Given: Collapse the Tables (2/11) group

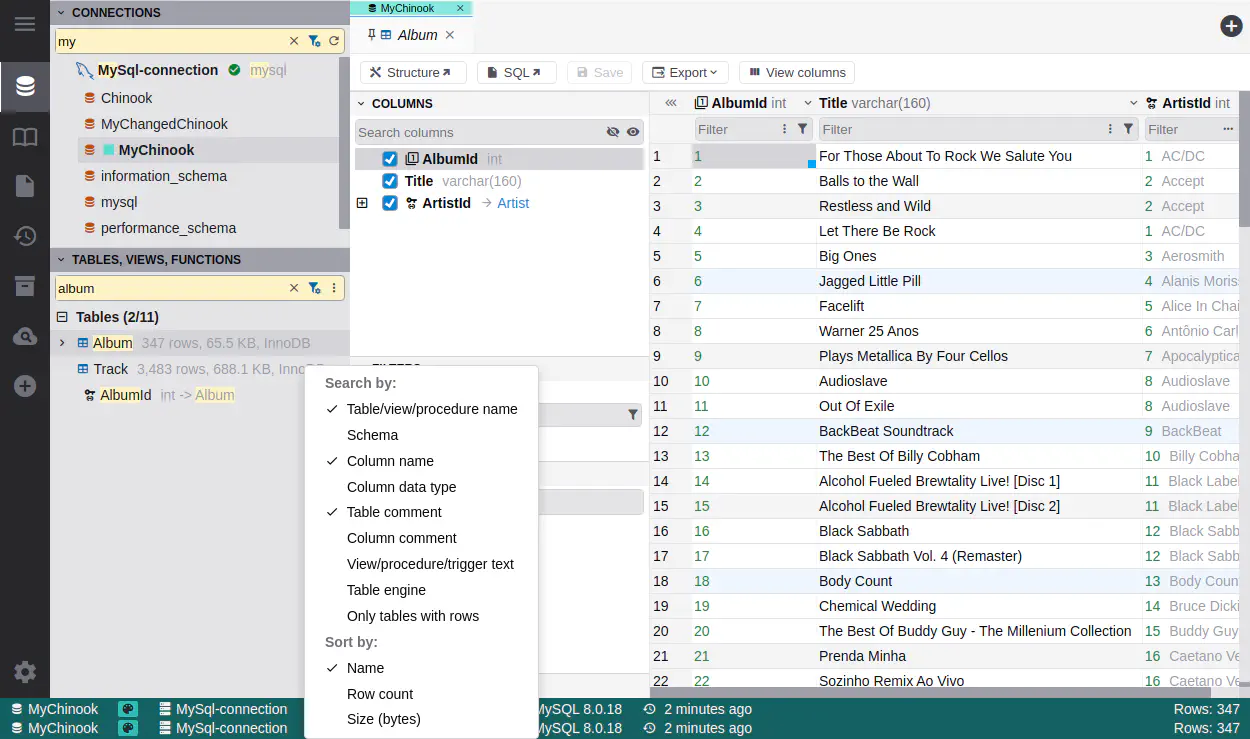Looking at the screenshot, I should click(62, 317).
